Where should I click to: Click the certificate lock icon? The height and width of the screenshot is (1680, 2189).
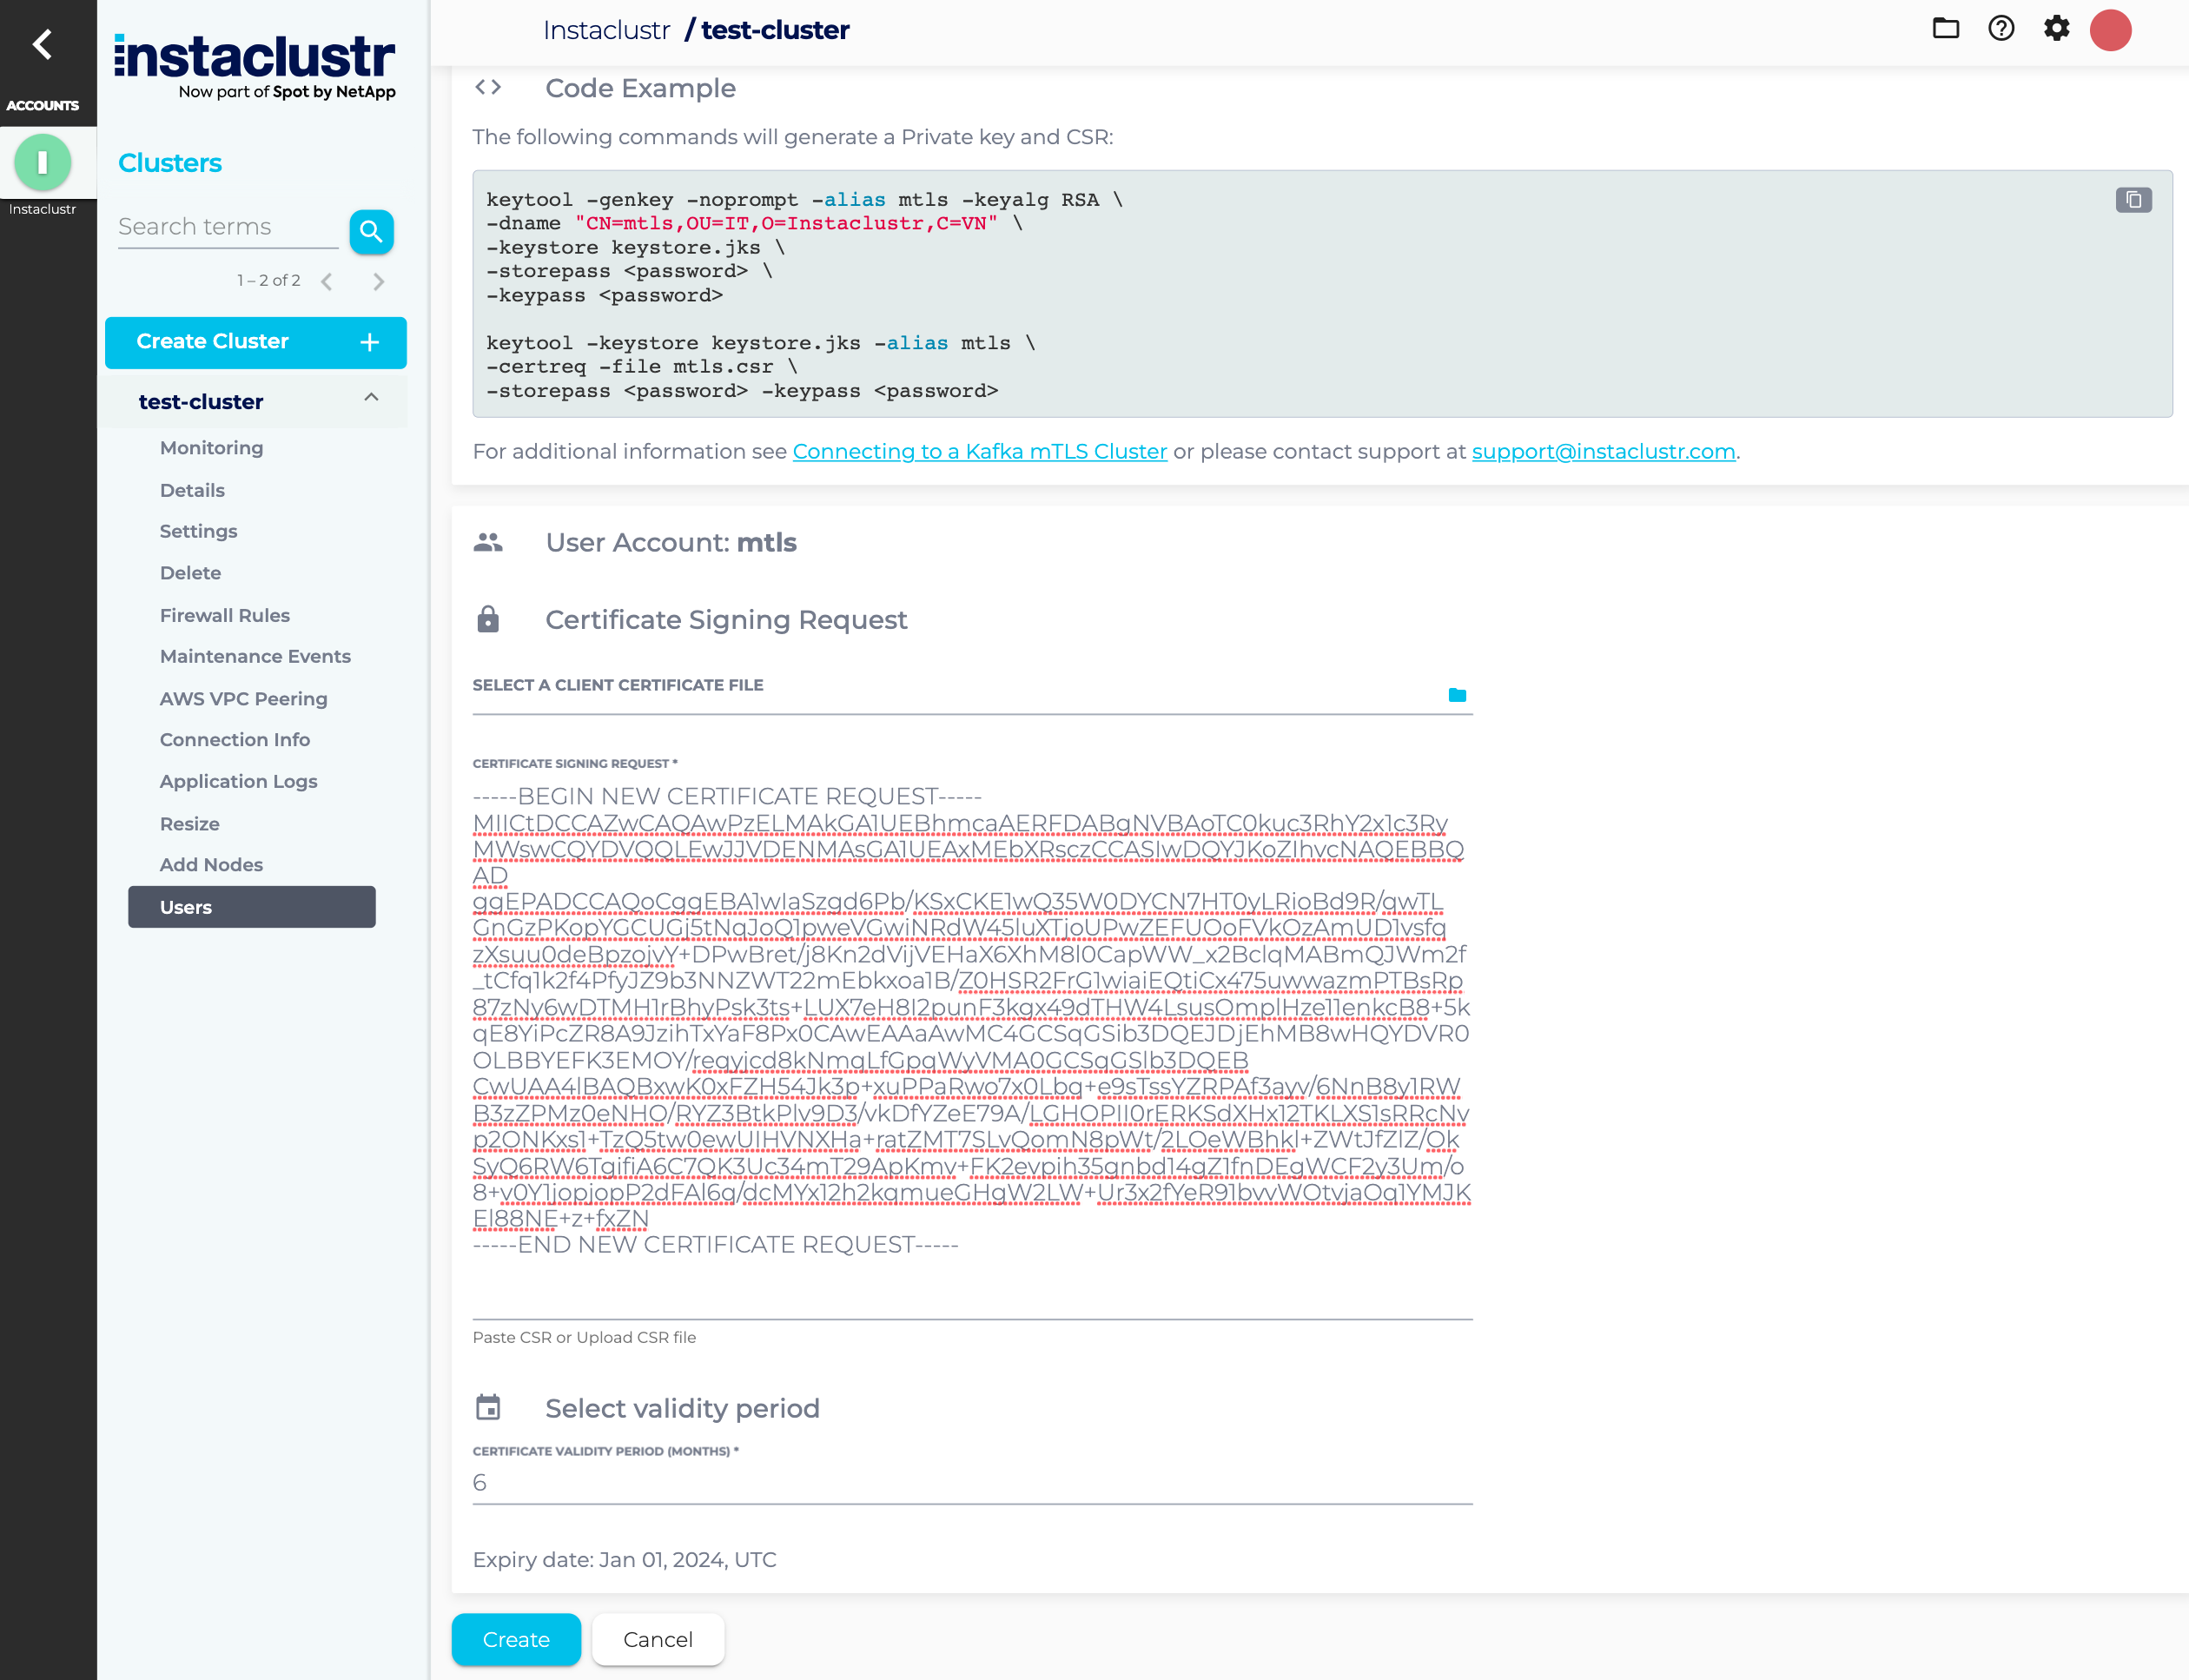tap(486, 619)
